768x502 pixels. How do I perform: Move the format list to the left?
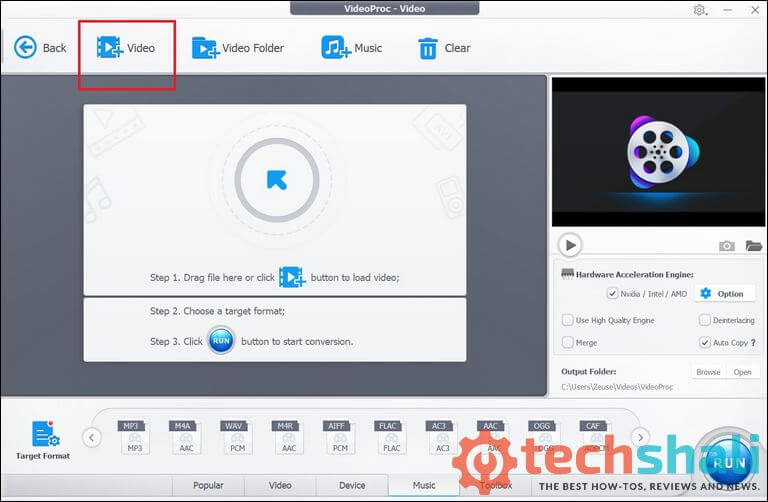[92, 437]
